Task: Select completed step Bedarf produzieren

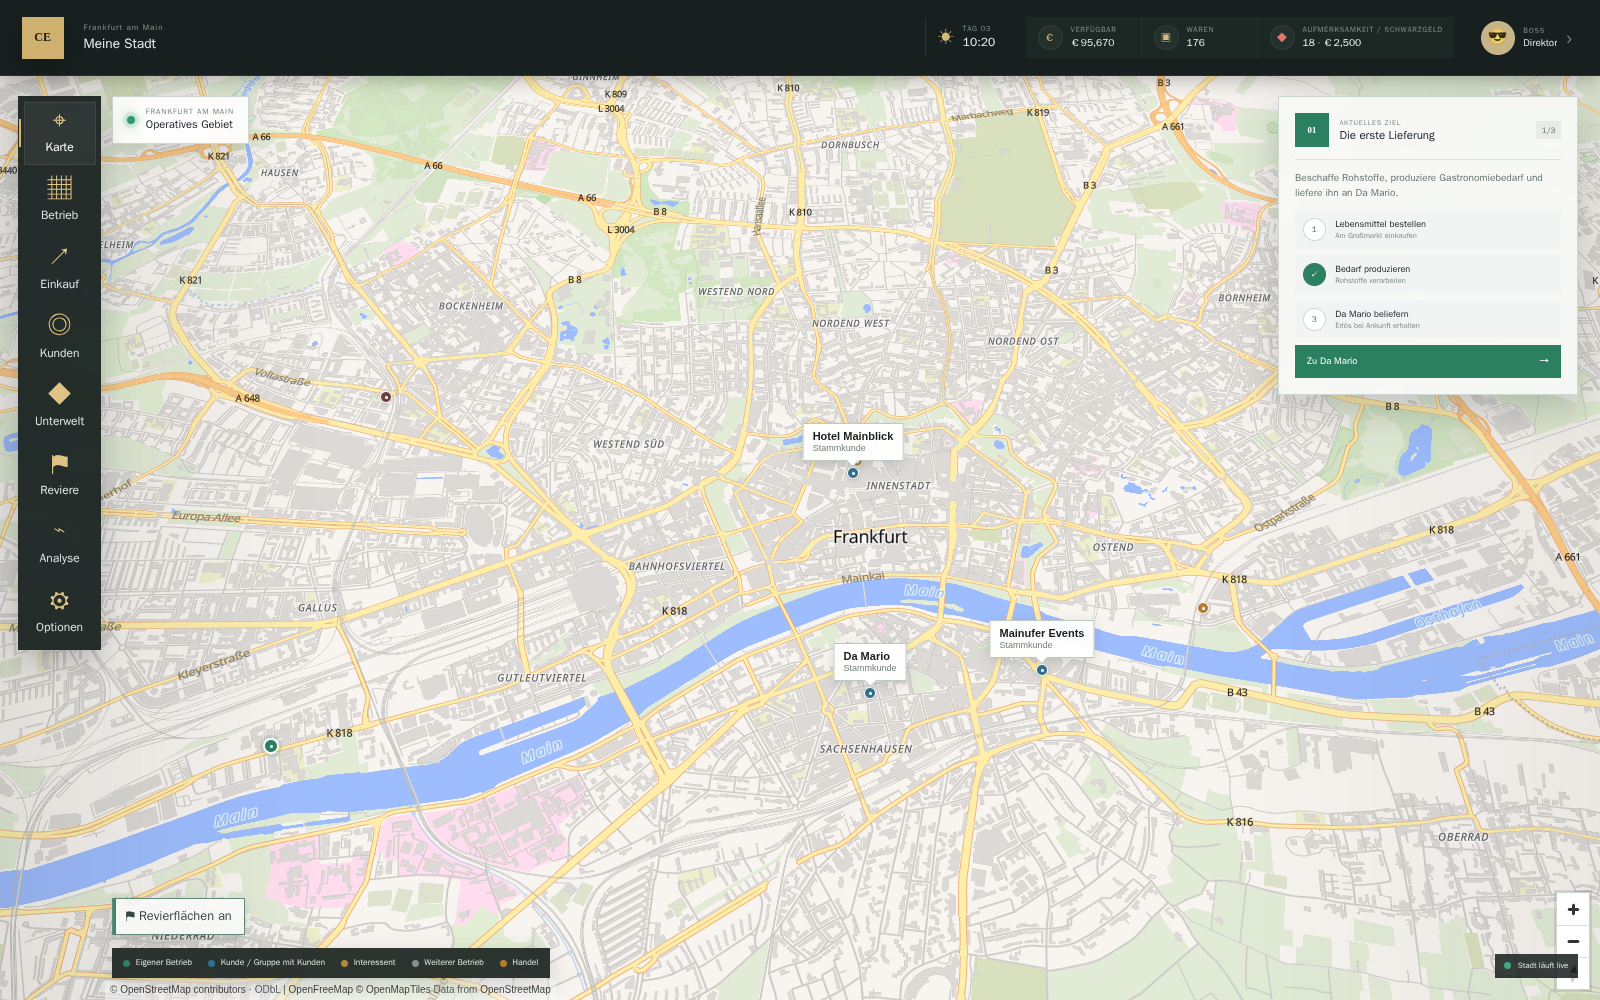Action: pyautogui.click(x=1427, y=274)
